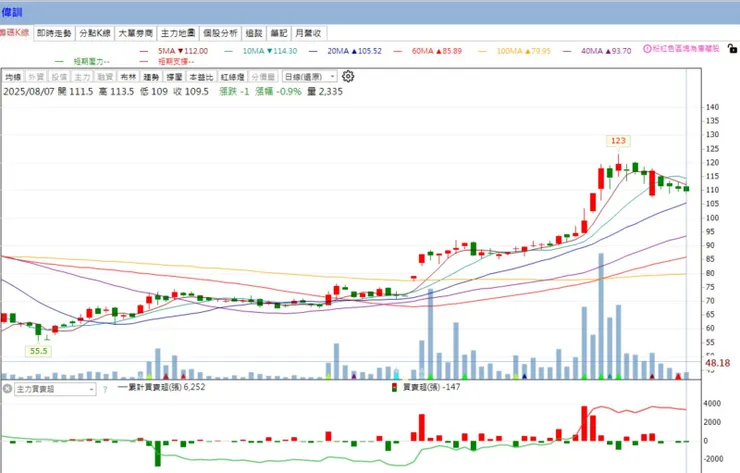Open the 月營收 tab
Image resolution: width=740 pixels, height=473 pixels.
tap(308, 33)
